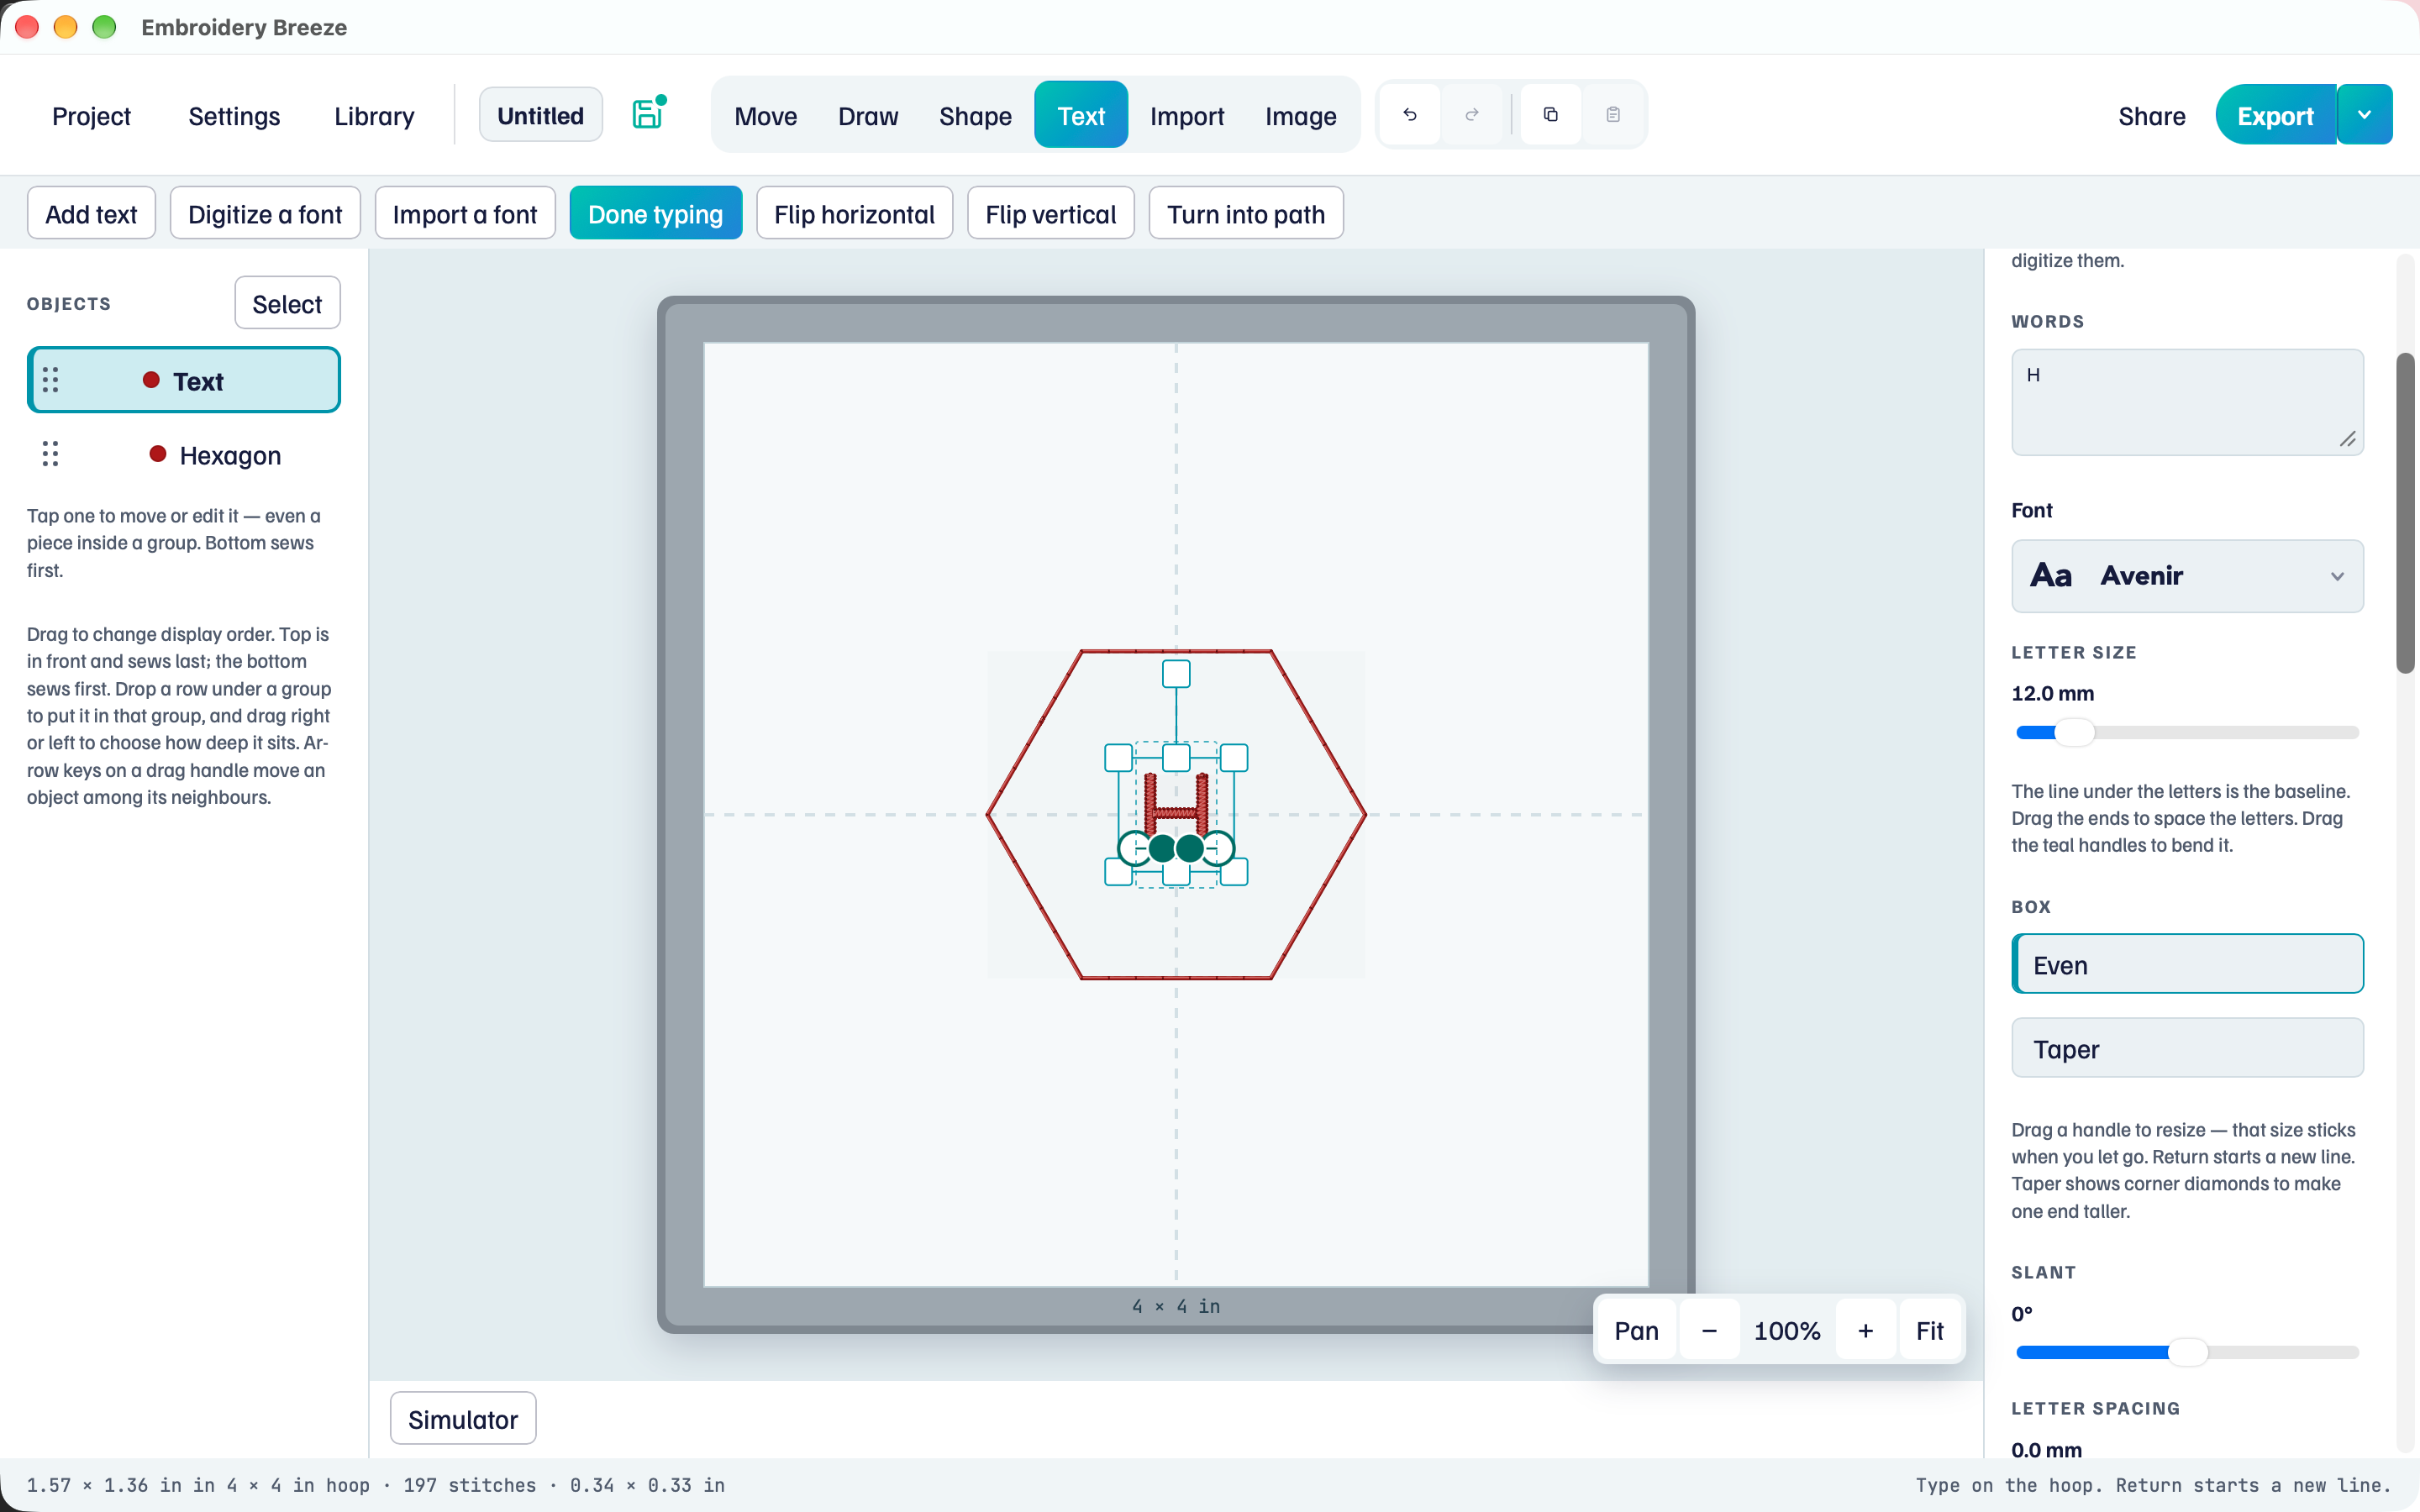Open the Settings menu
The image size is (2420, 1512).
click(234, 116)
